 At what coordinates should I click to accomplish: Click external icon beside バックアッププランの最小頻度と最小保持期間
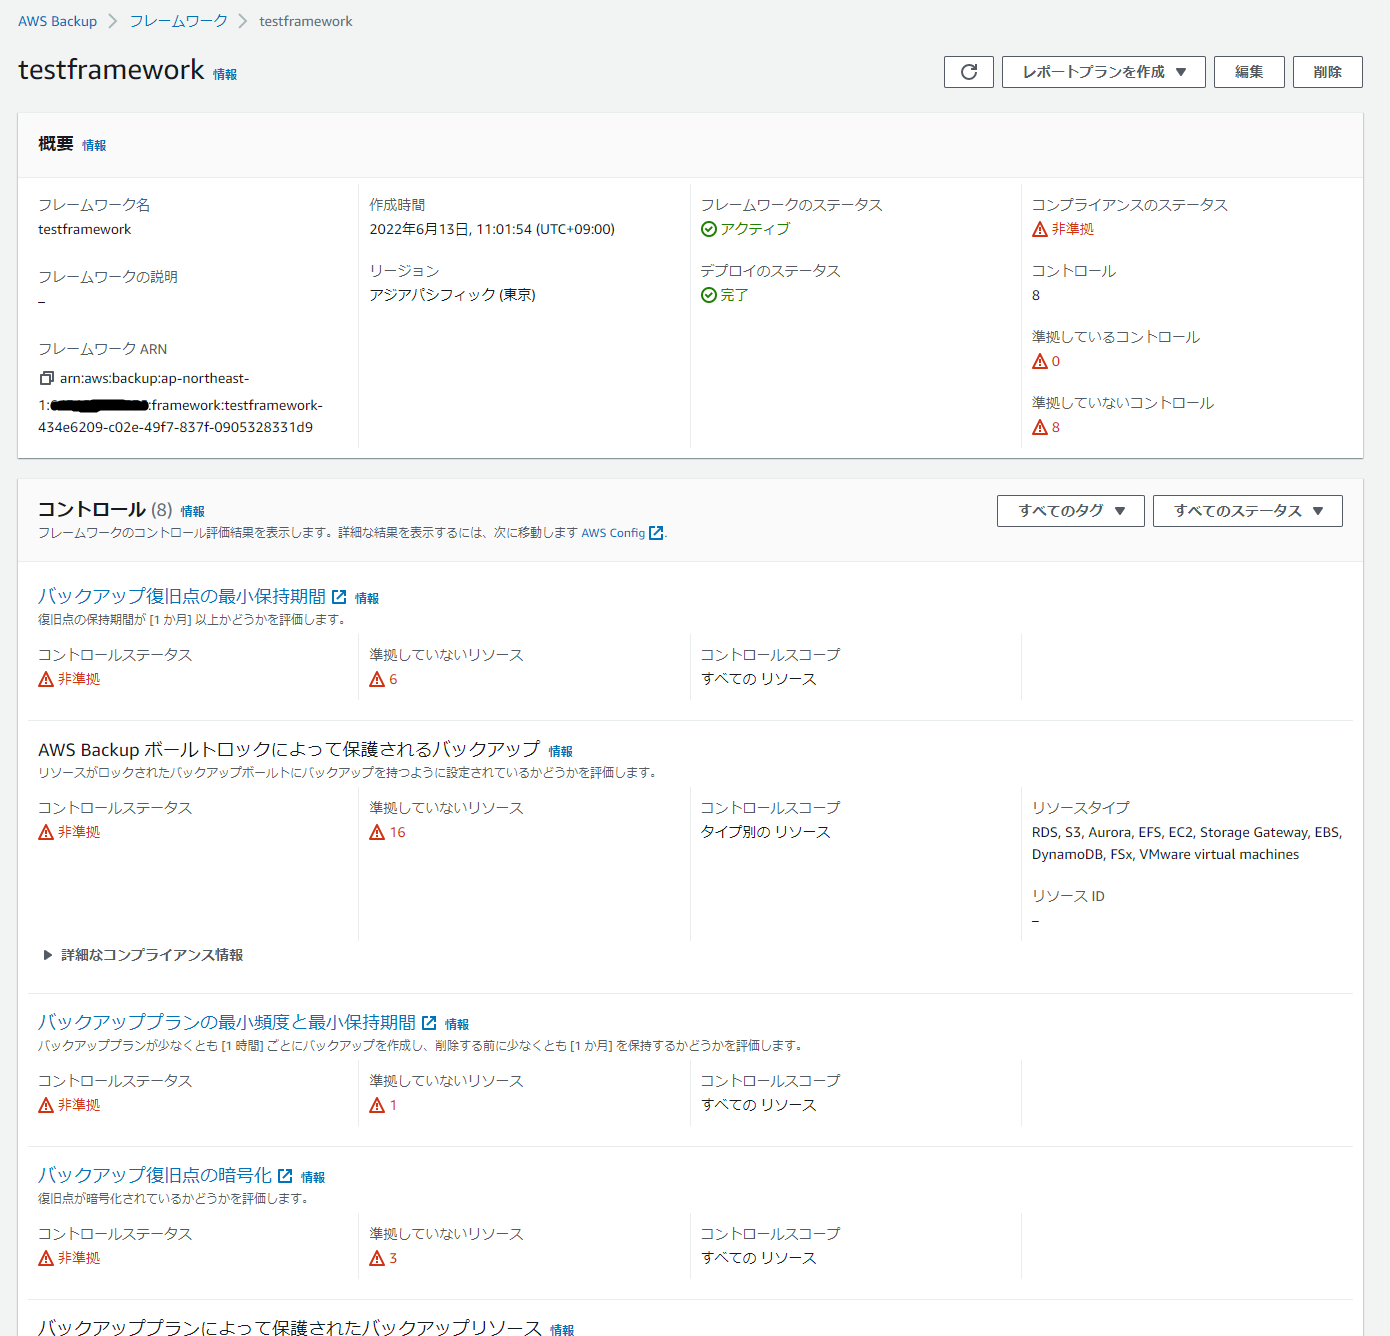pos(429,1023)
